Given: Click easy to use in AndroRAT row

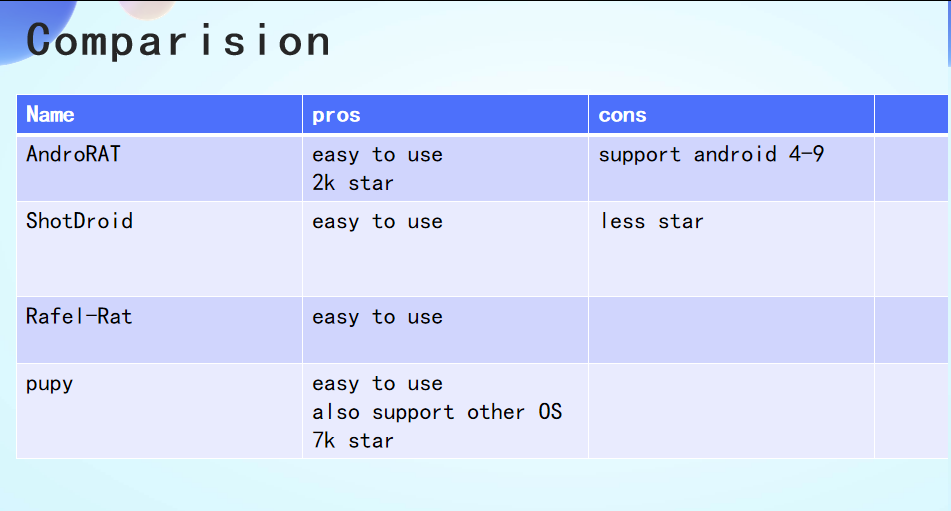Looking at the screenshot, I should pos(377,155).
